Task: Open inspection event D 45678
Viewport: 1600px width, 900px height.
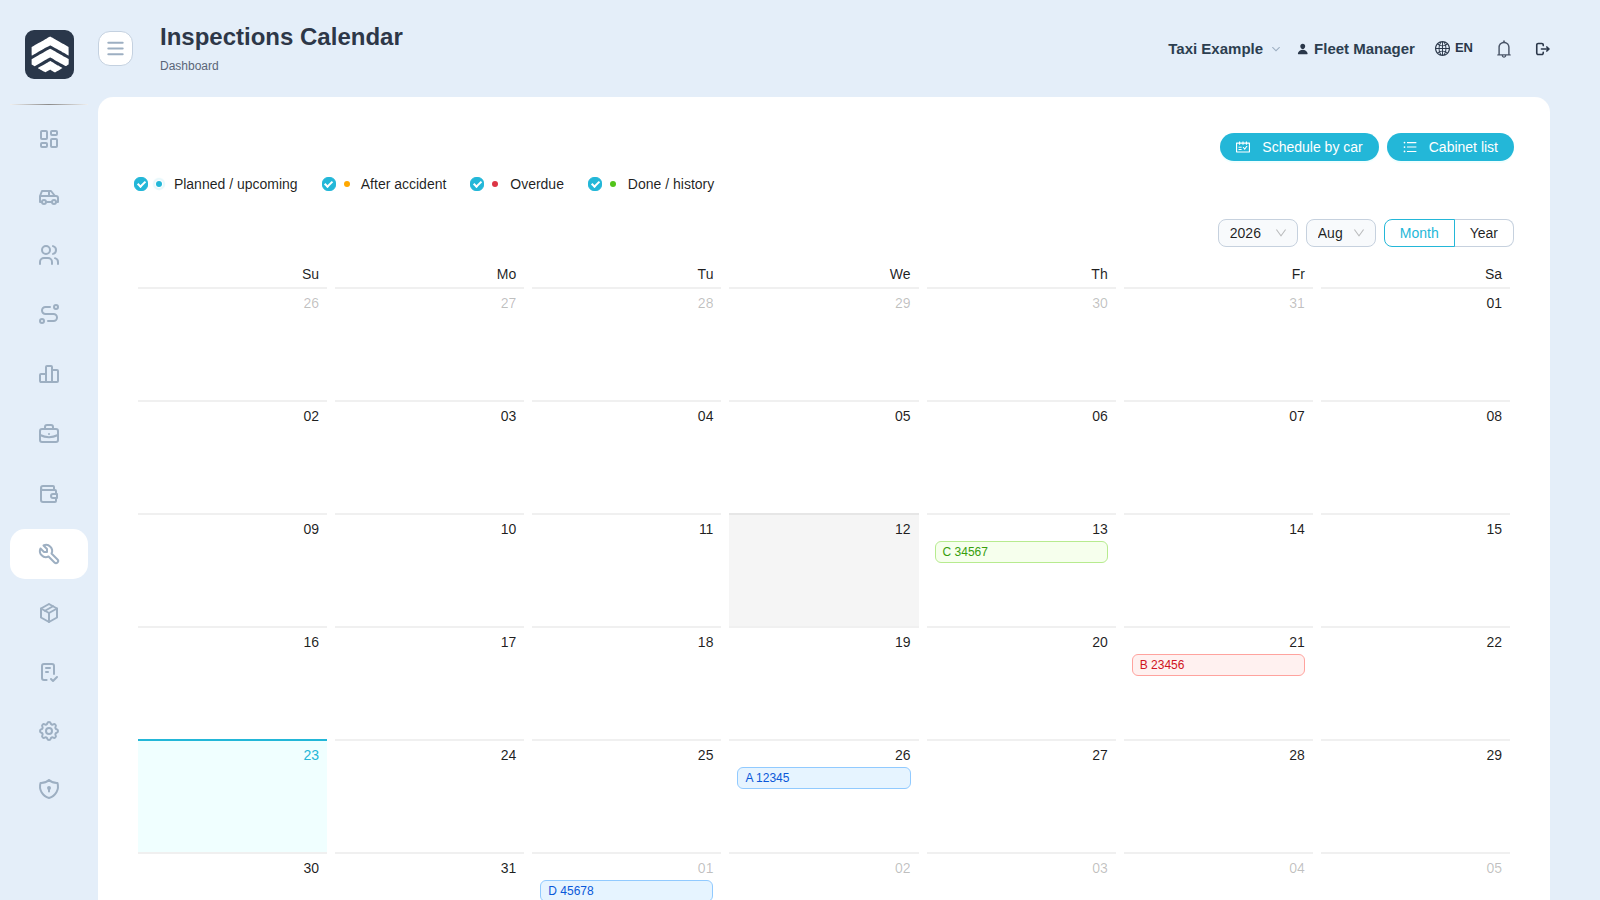Action: (626, 890)
